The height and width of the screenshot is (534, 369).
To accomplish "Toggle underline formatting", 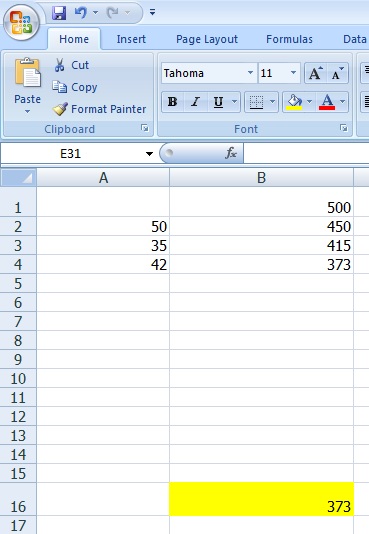I will click(x=218, y=101).
